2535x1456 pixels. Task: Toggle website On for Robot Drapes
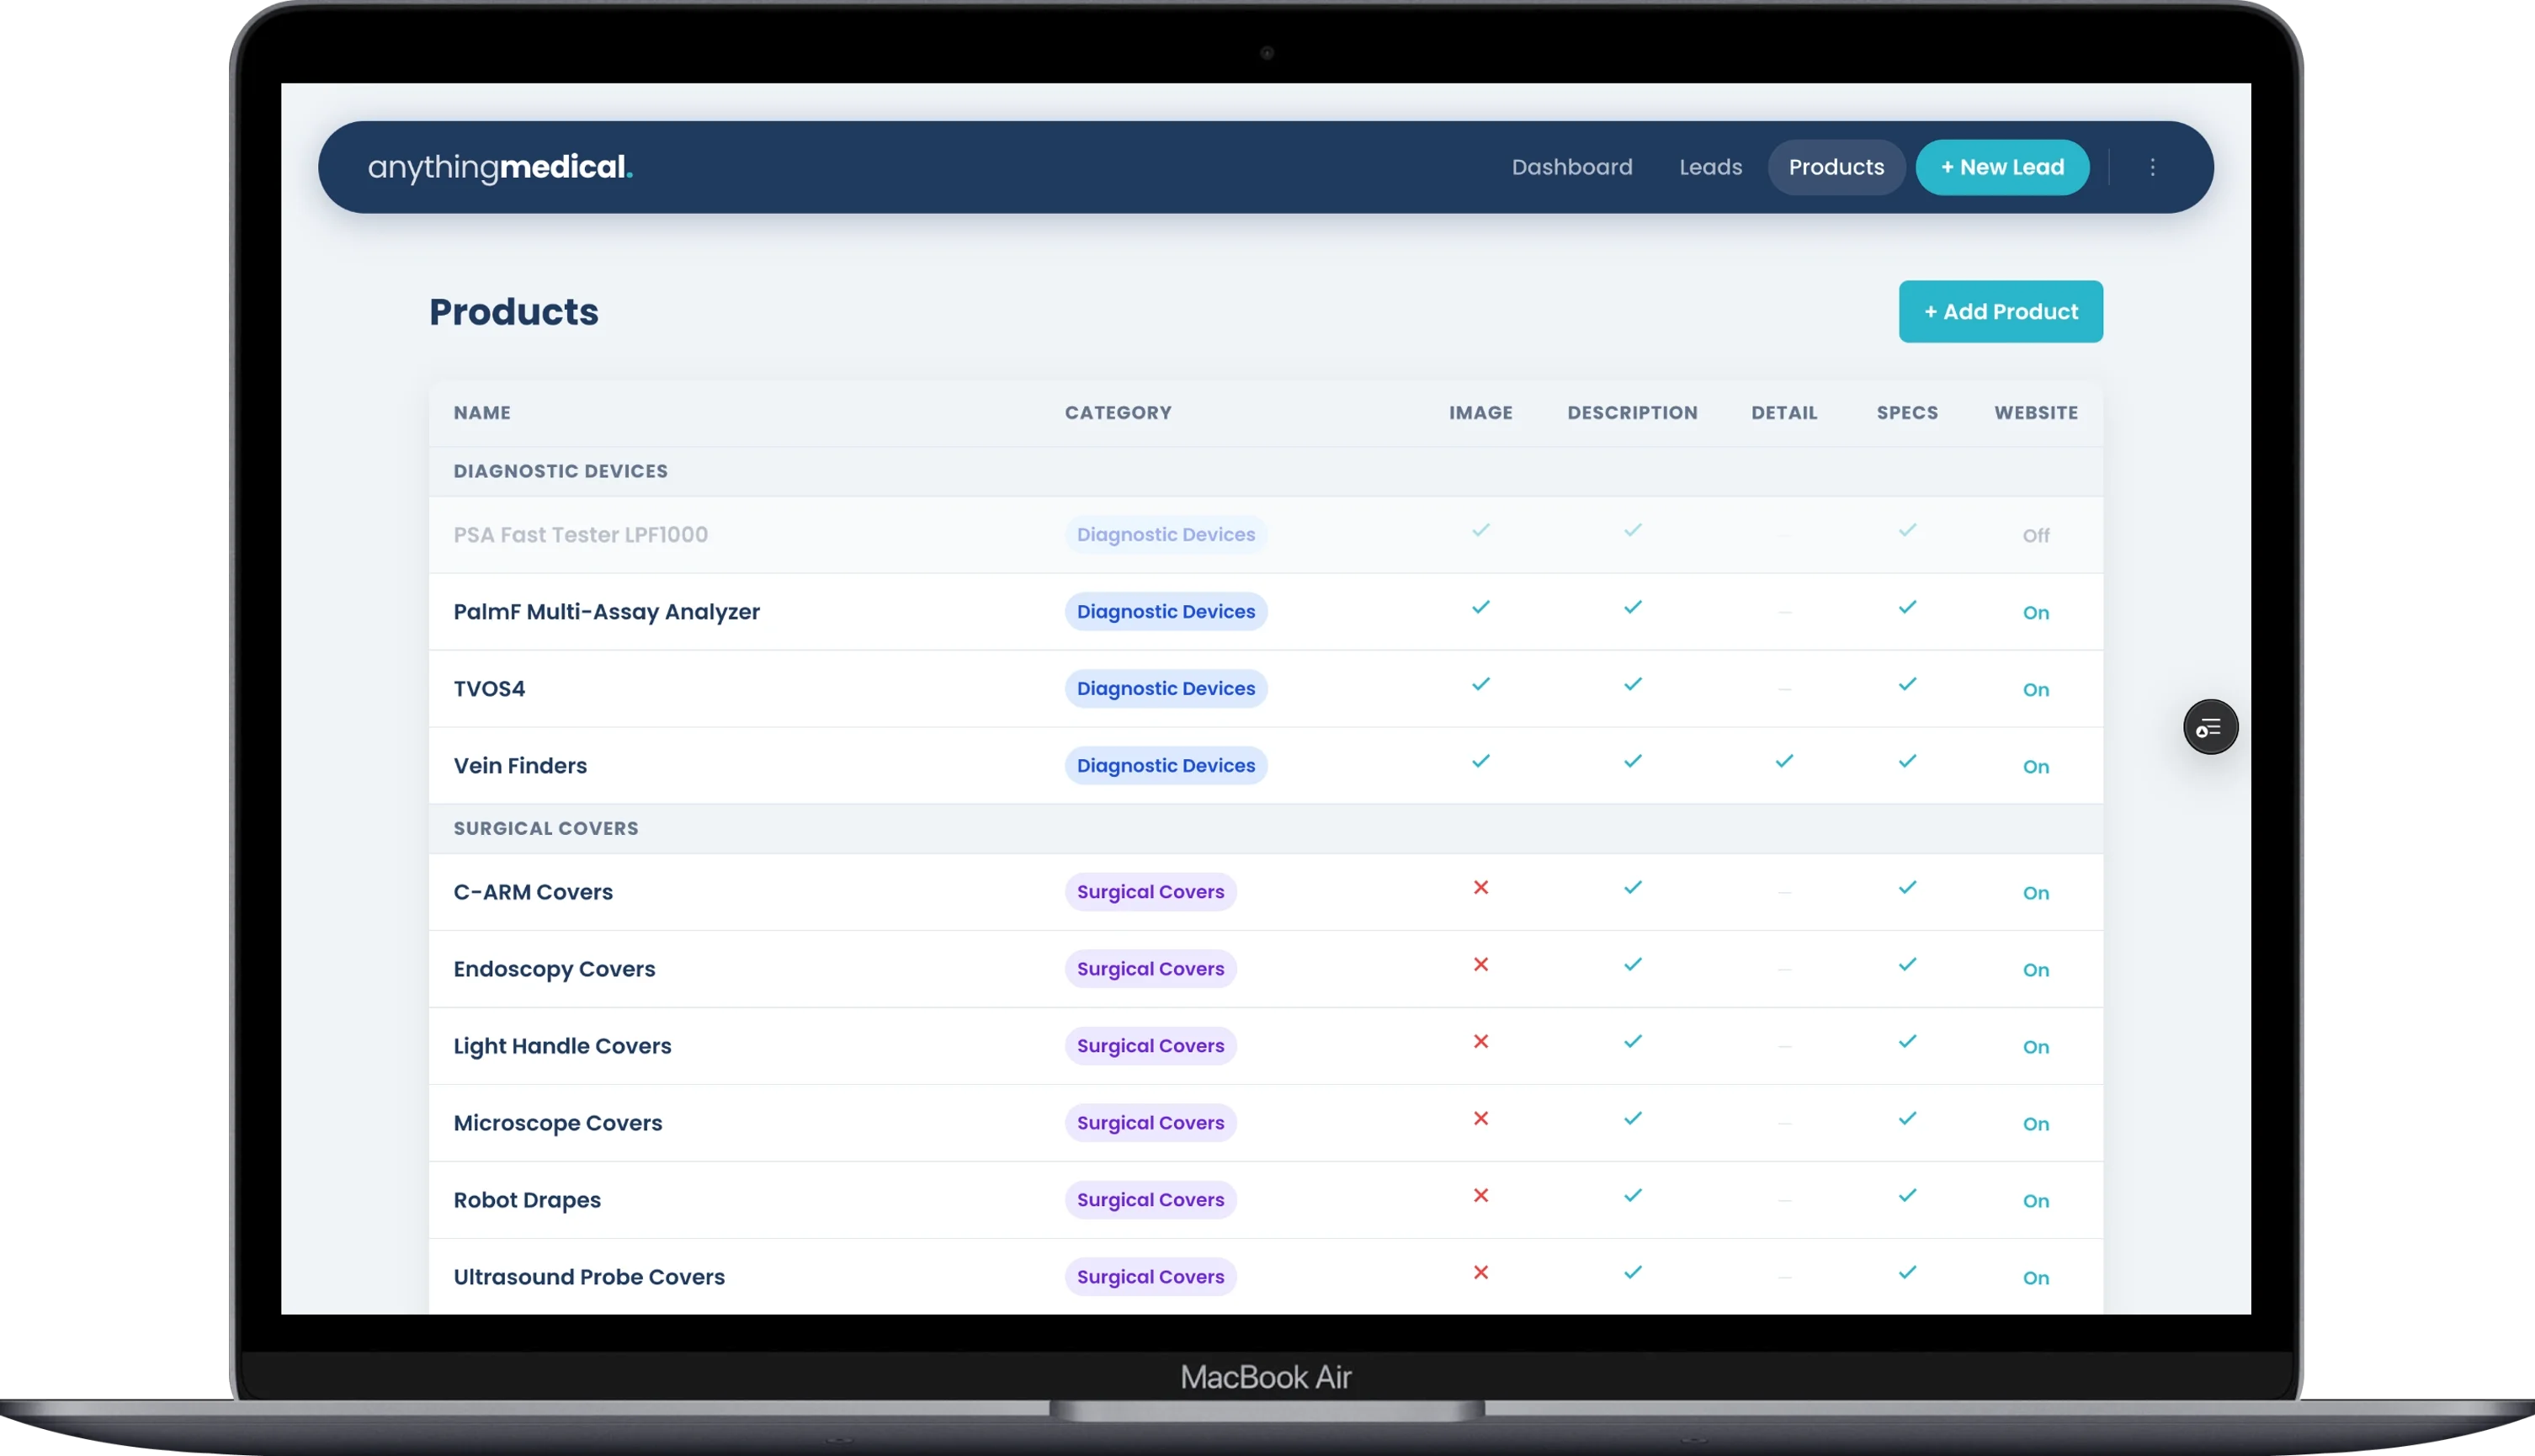[x=2036, y=1200]
